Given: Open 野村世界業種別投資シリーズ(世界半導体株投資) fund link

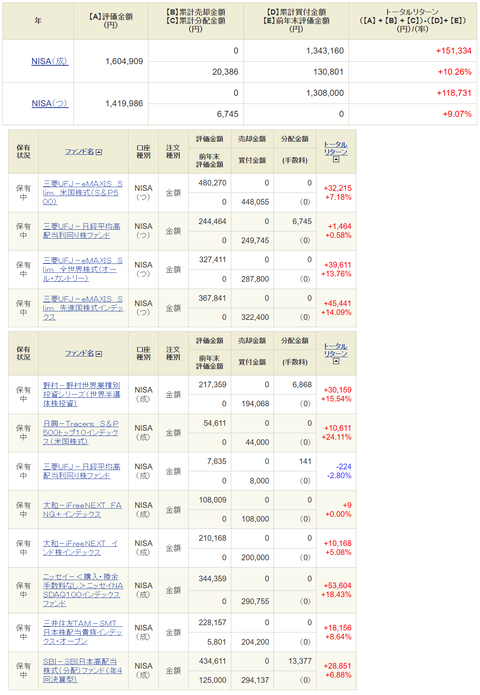Looking at the screenshot, I should point(82,394).
